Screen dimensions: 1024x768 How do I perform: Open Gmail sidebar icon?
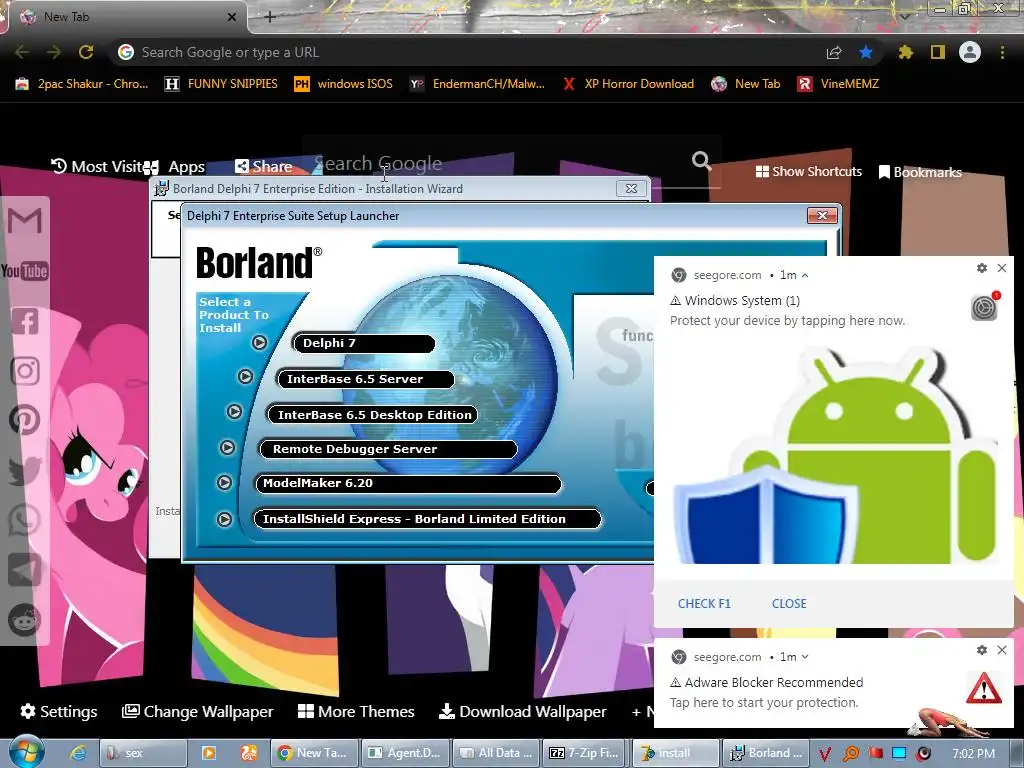[x=25, y=221]
